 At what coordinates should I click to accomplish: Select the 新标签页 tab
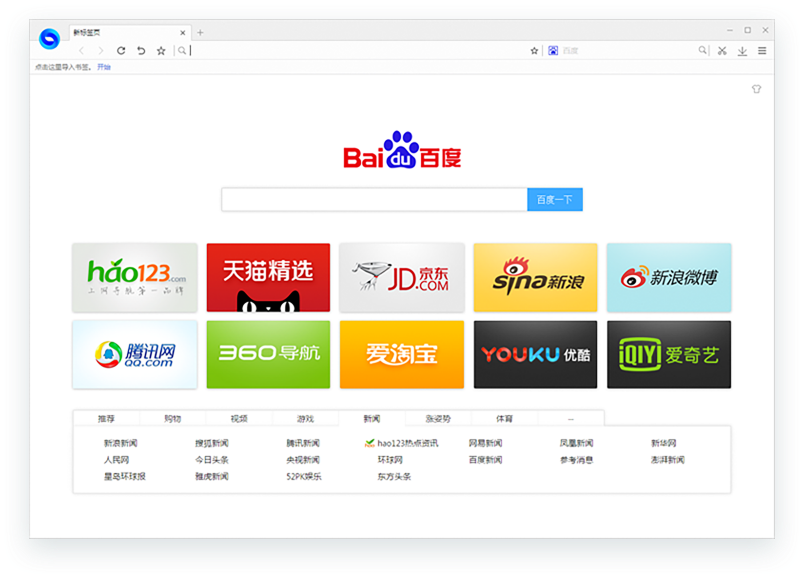pos(129,32)
